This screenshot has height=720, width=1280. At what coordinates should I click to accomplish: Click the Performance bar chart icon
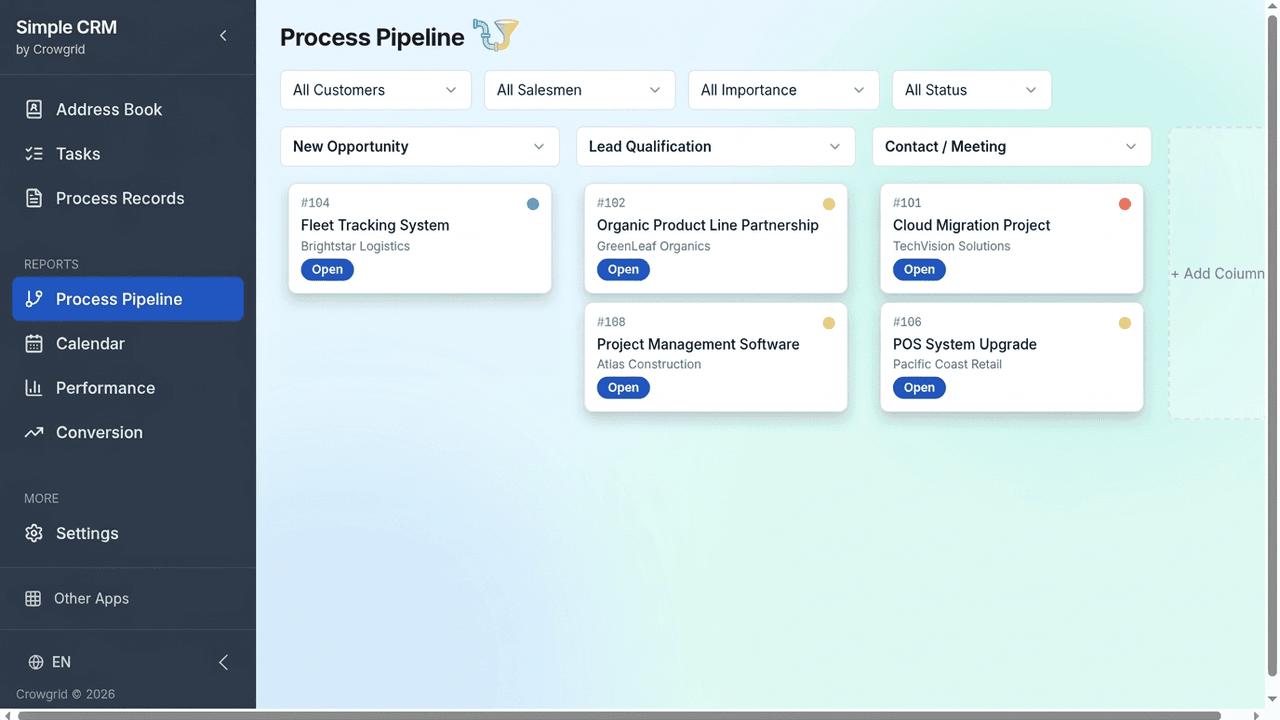coord(34,388)
